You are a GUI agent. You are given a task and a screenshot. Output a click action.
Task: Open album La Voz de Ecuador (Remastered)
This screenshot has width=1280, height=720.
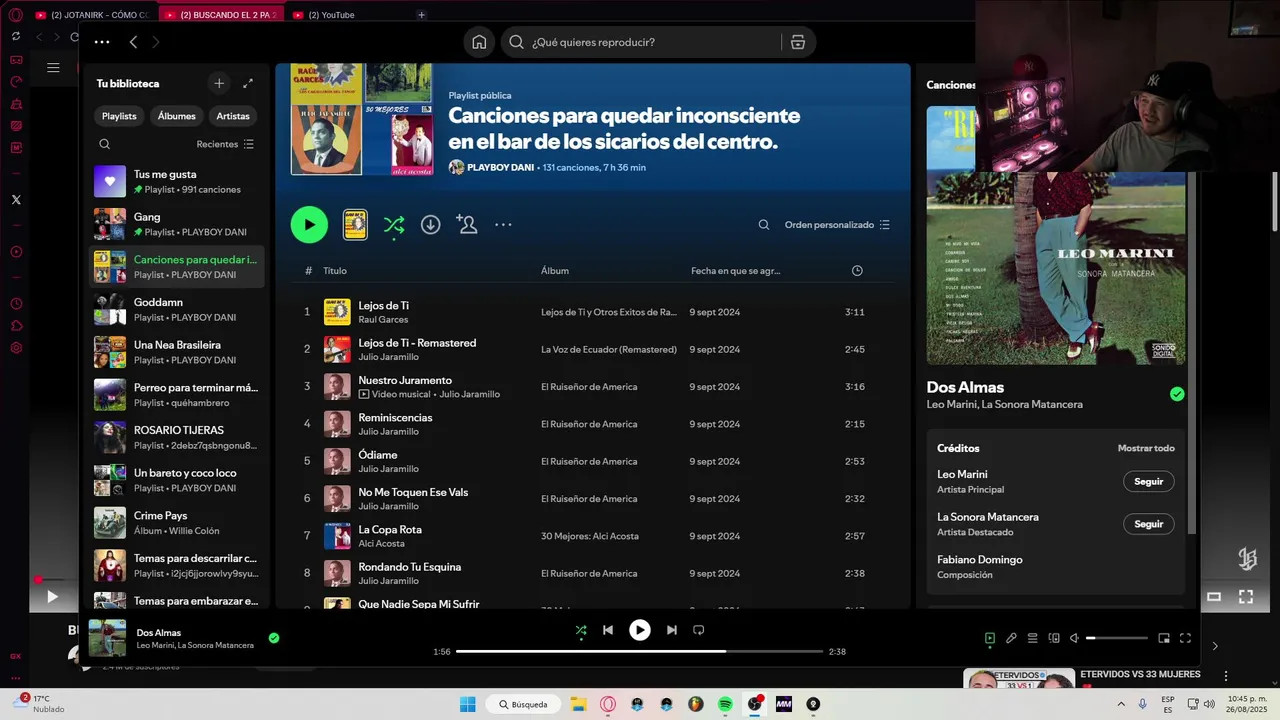[x=609, y=350]
